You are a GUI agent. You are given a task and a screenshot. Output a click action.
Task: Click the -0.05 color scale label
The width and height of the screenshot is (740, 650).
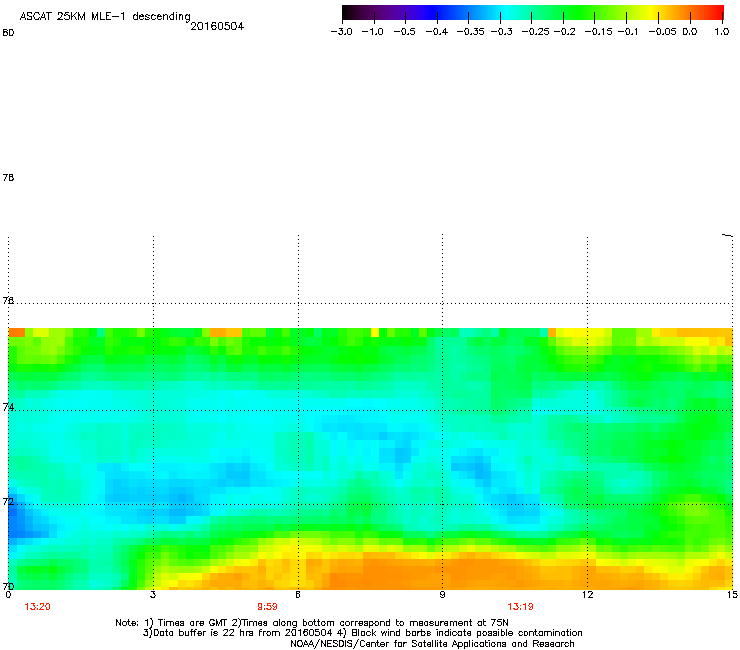click(x=663, y=32)
